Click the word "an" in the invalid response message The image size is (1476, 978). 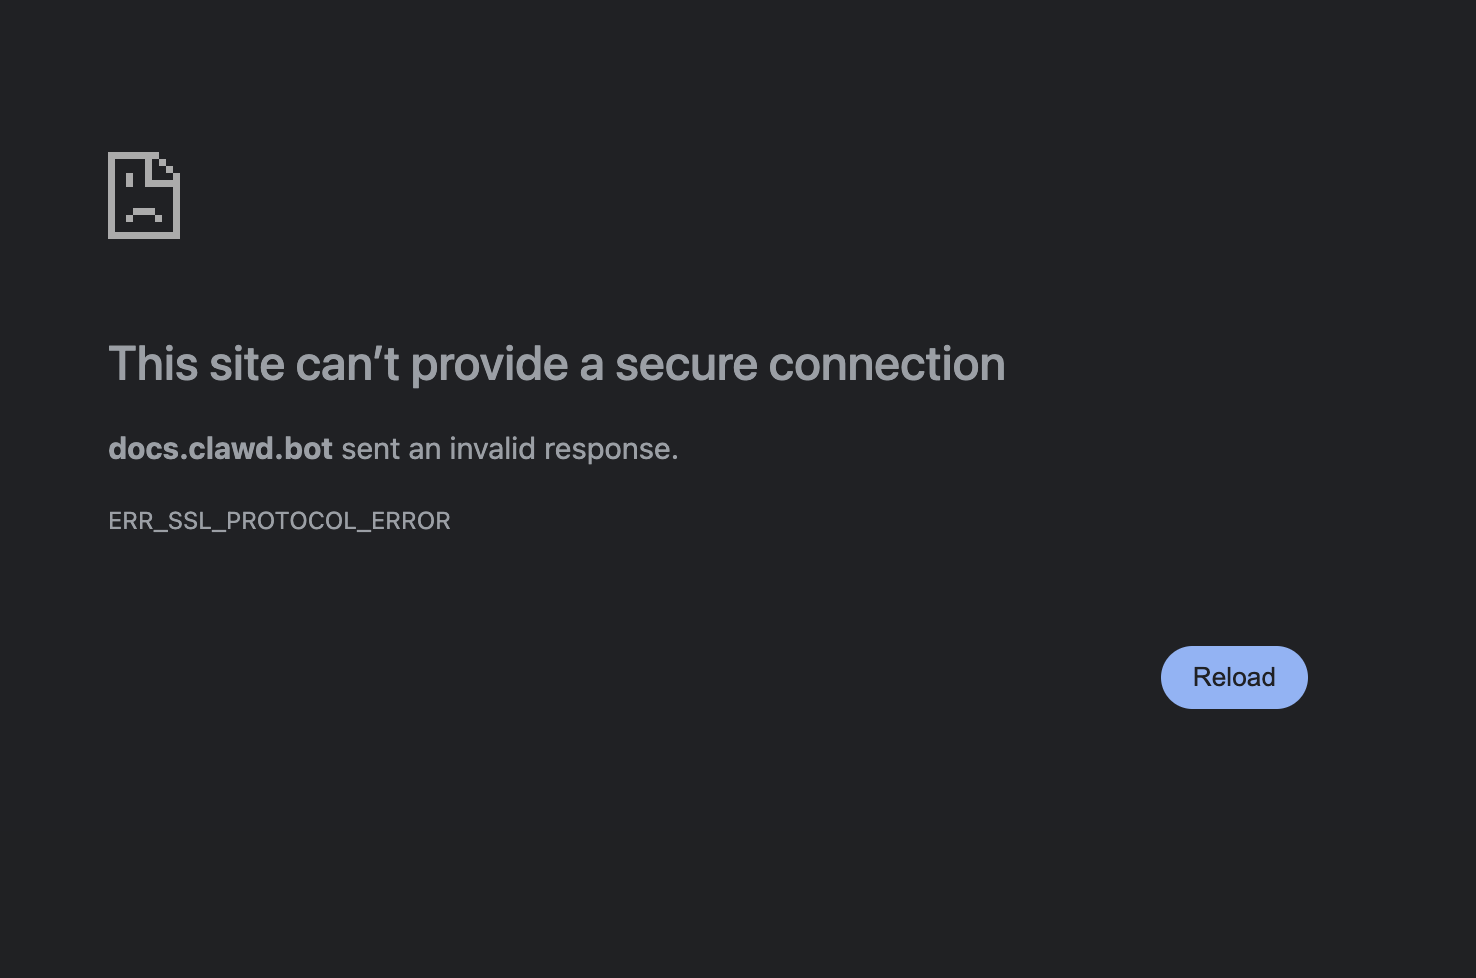point(424,449)
